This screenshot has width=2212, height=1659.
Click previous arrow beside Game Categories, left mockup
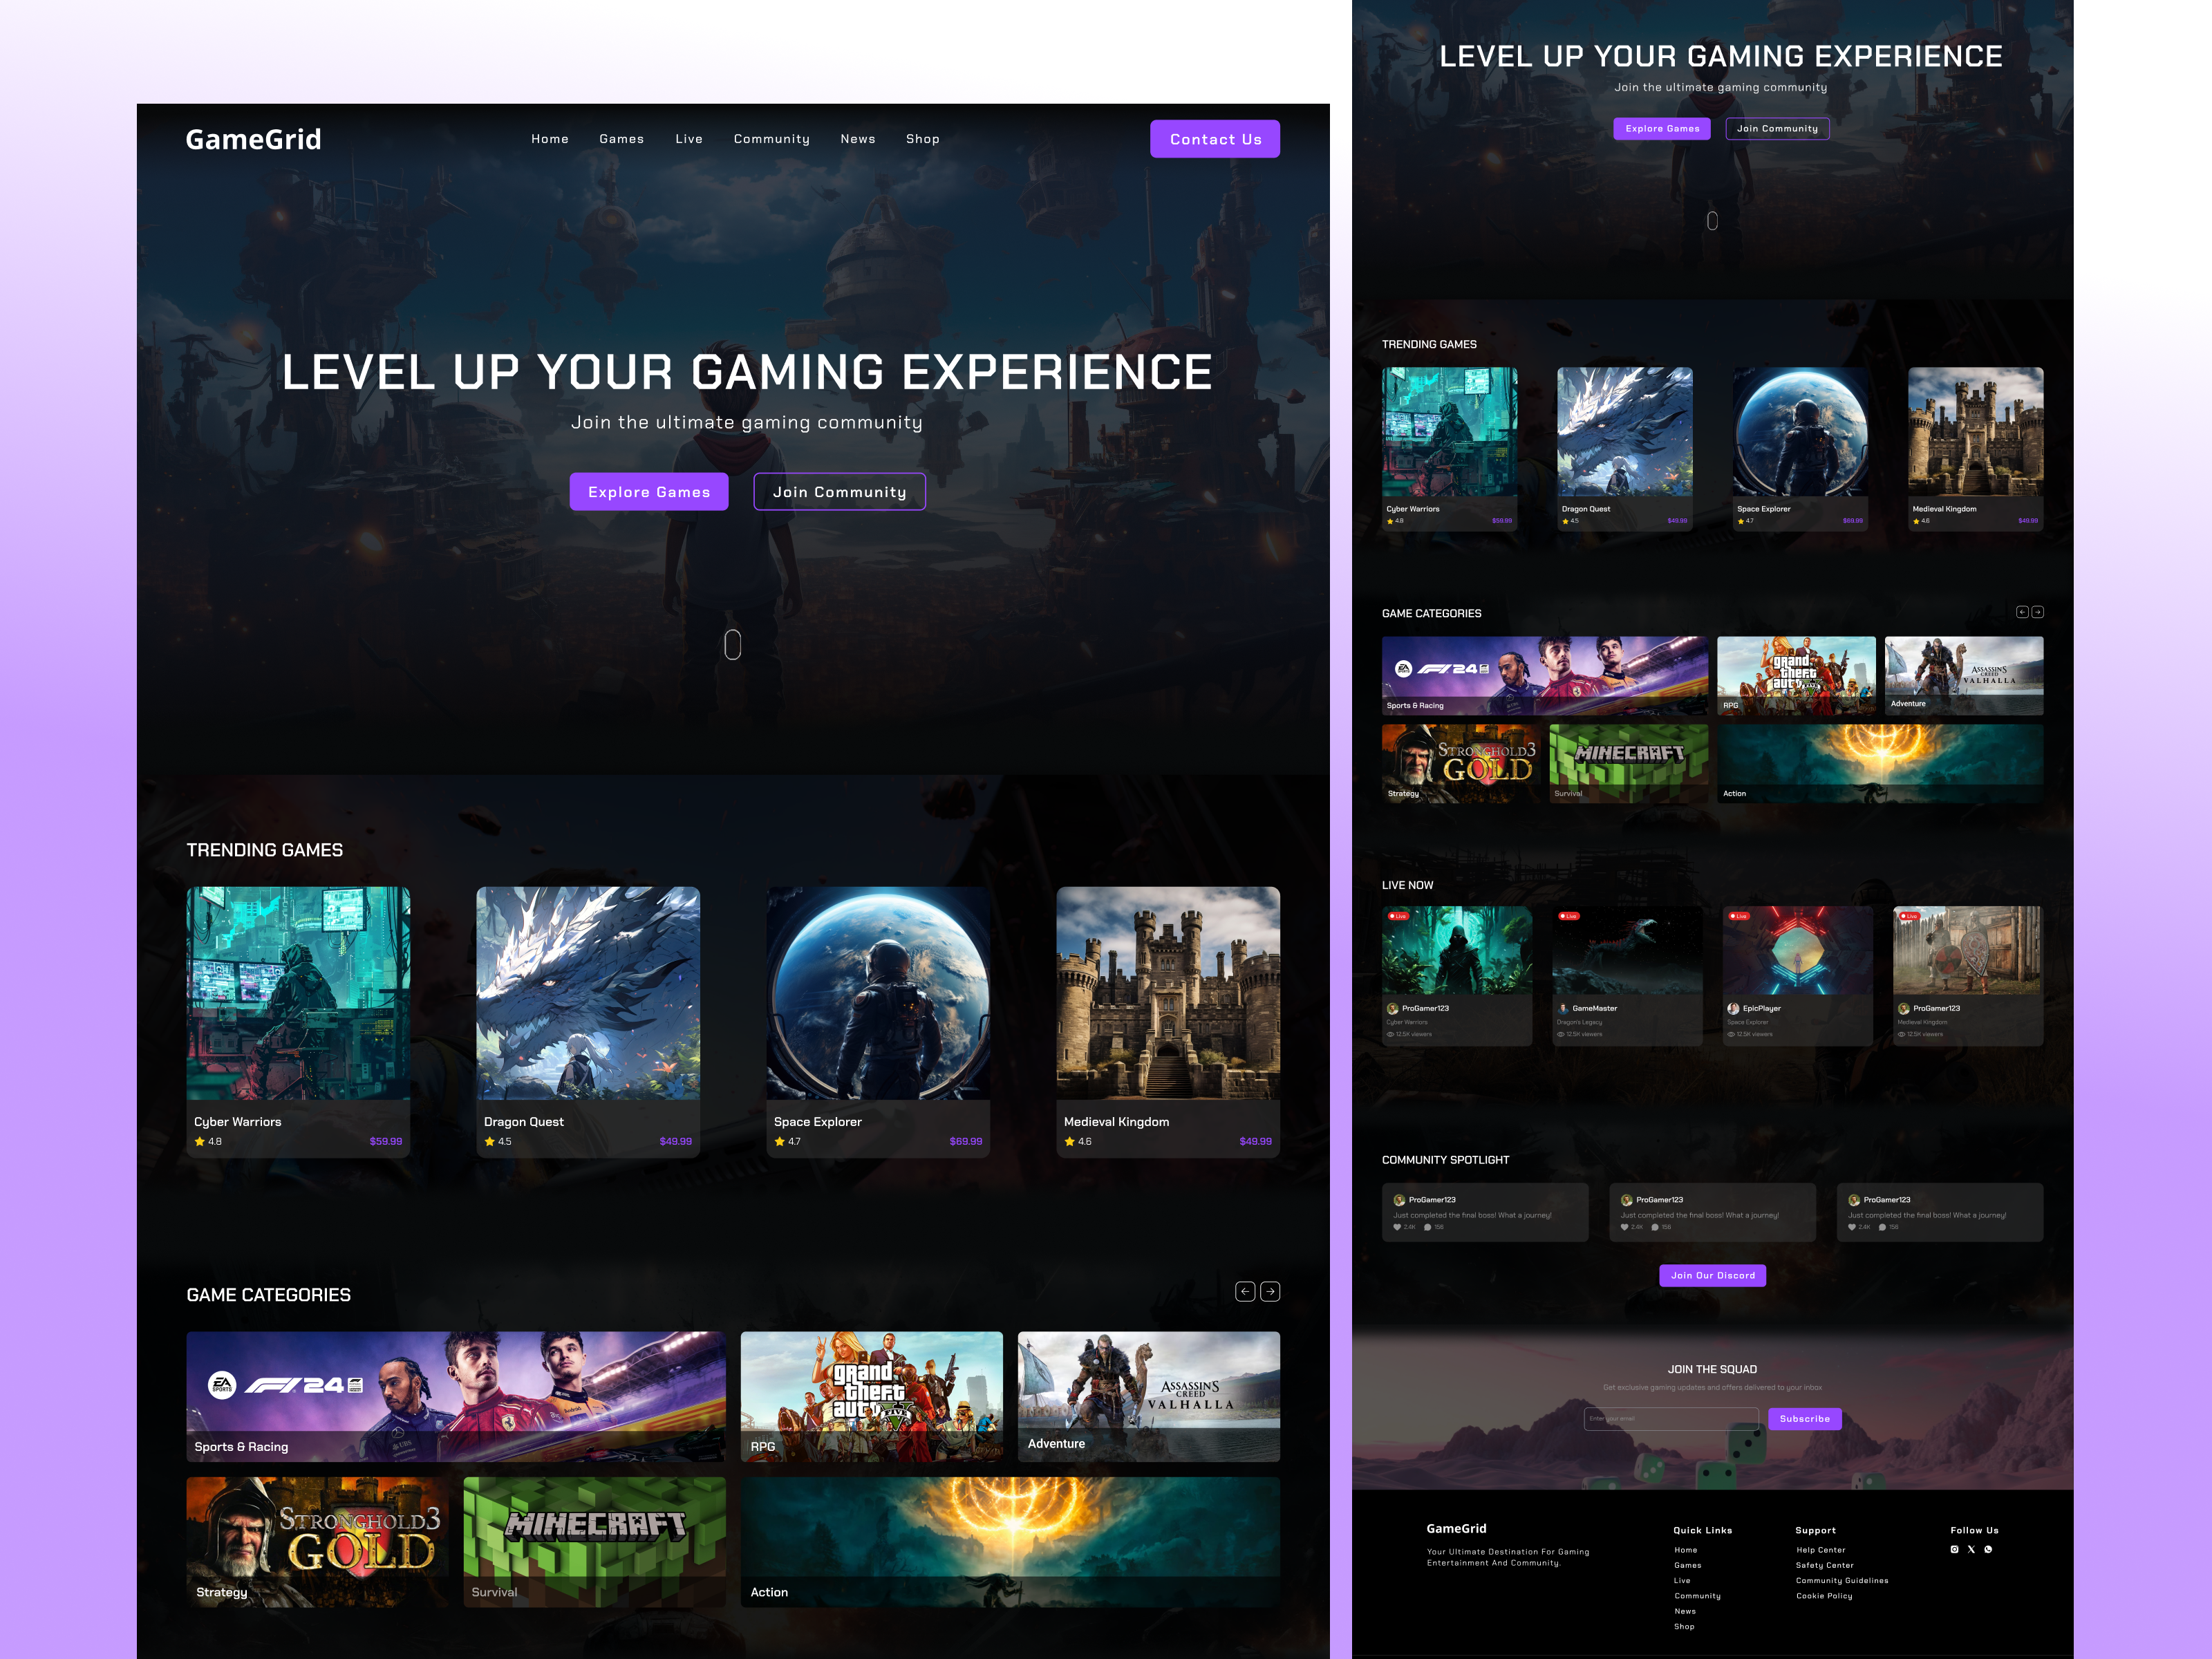click(x=1245, y=1292)
